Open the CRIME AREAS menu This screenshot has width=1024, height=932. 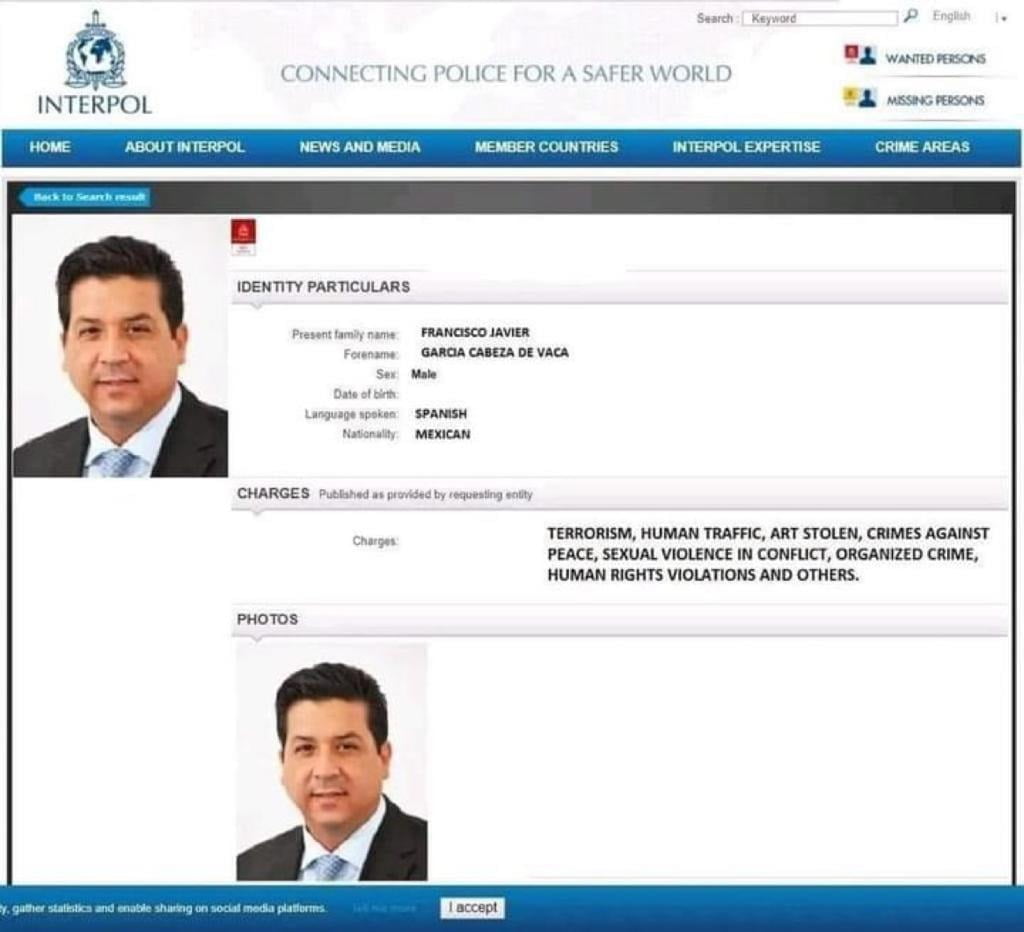[x=922, y=147]
